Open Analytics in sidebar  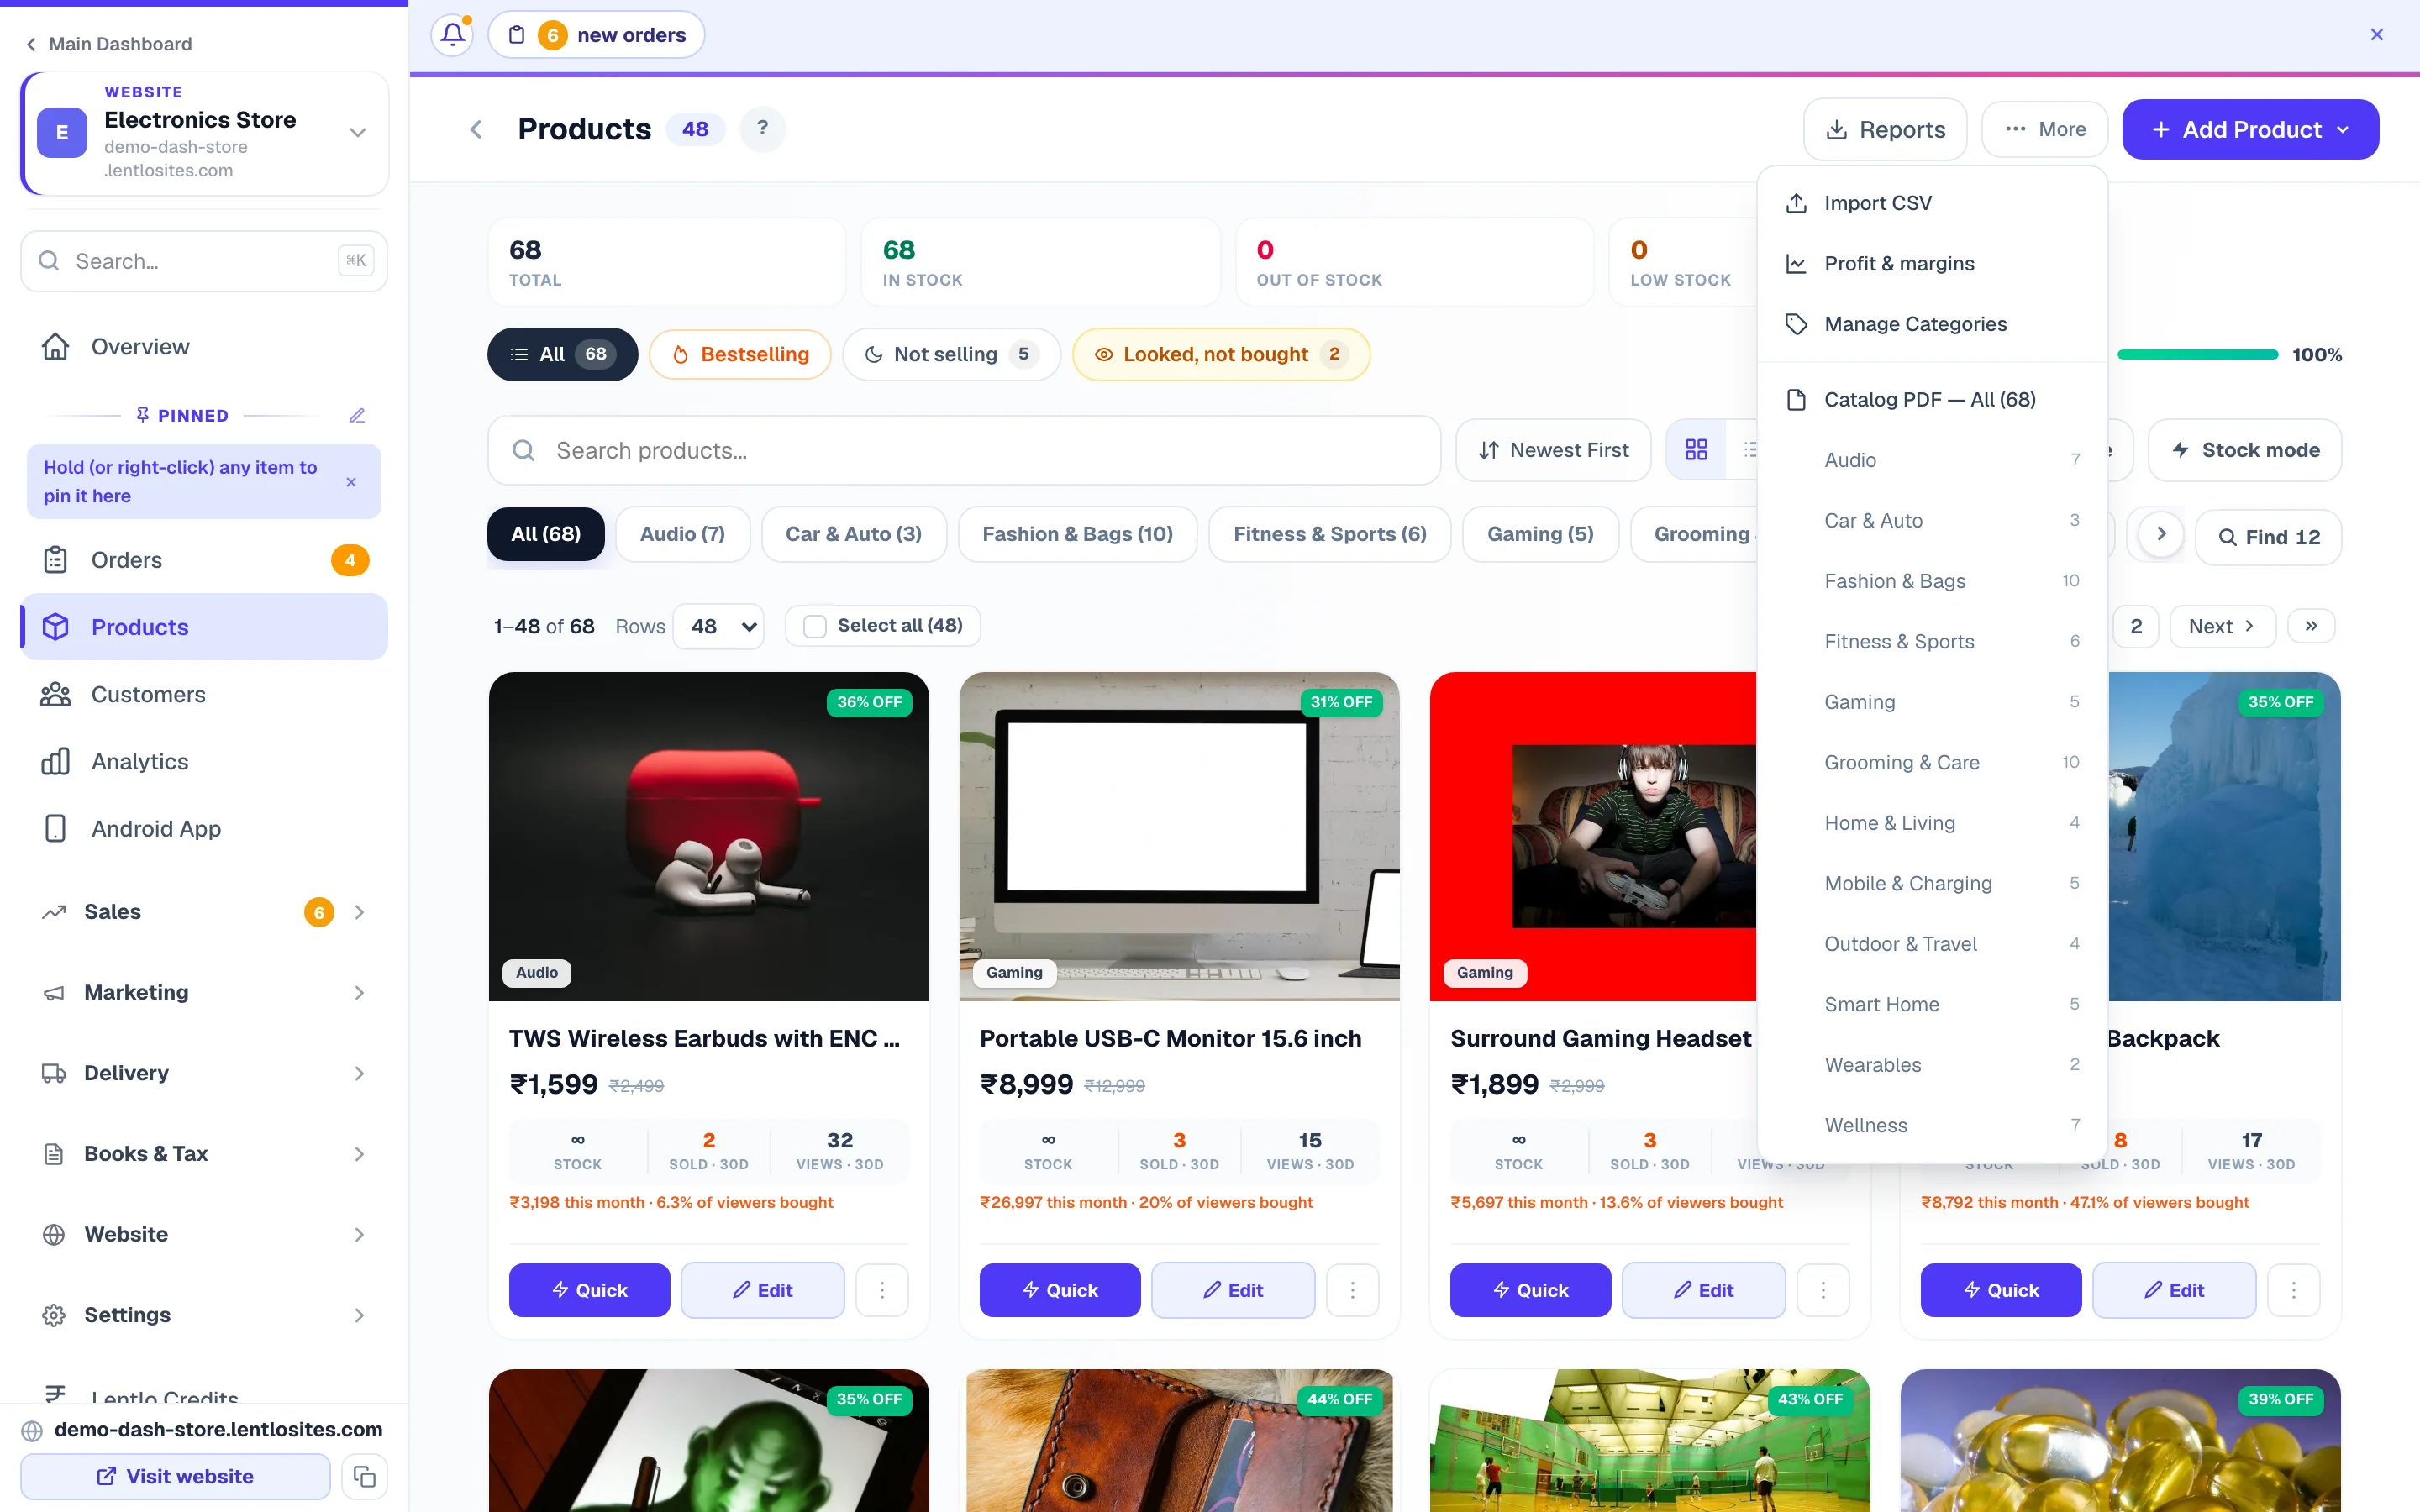tap(204, 761)
